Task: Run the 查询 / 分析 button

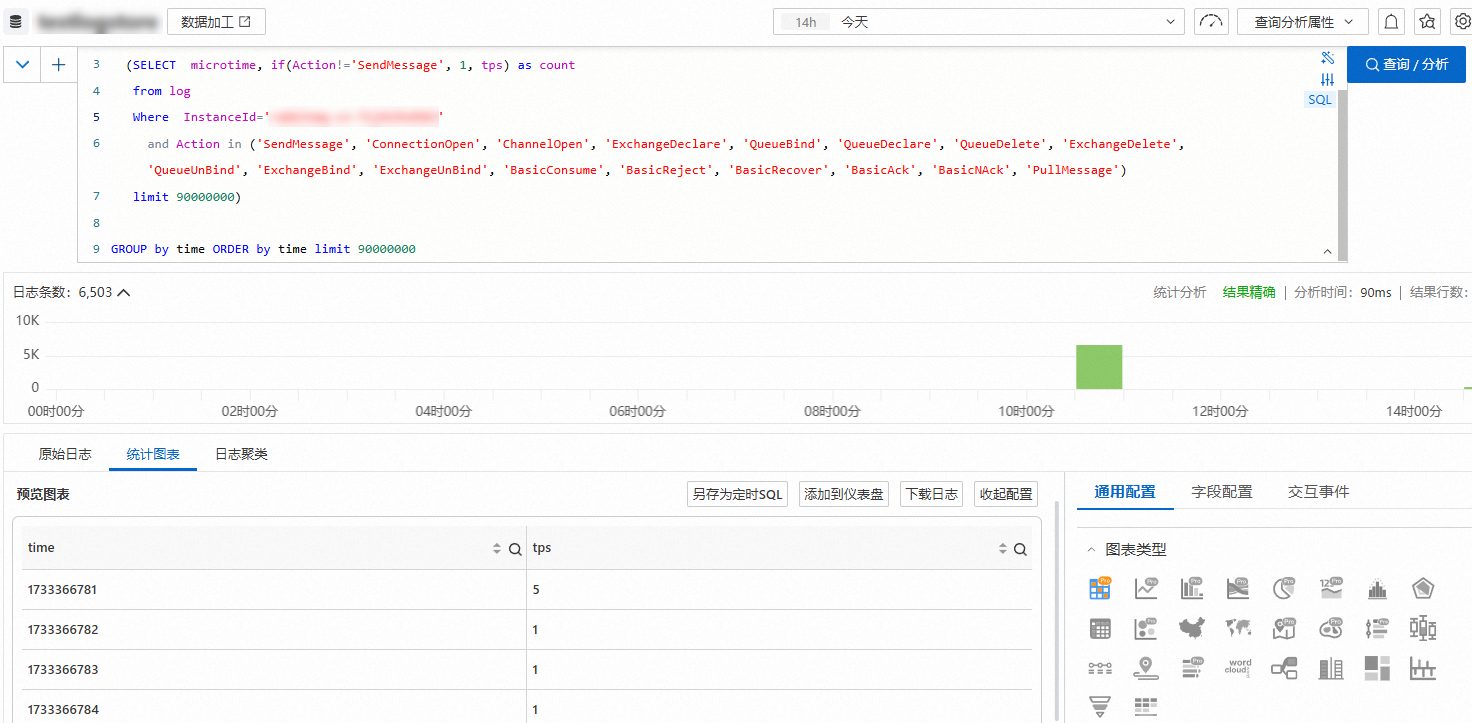Action: 1406,65
